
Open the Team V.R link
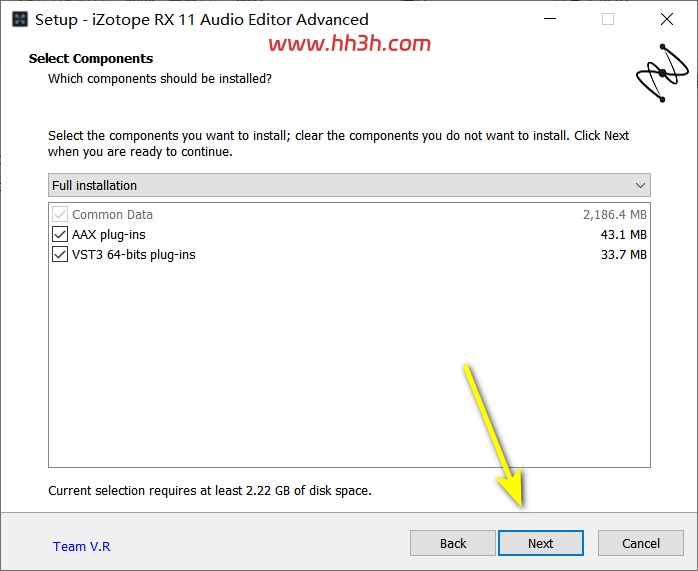click(x=81, y=546)
